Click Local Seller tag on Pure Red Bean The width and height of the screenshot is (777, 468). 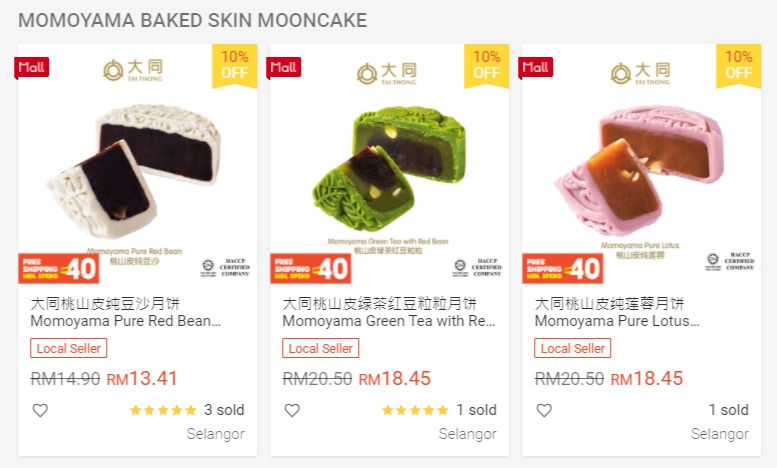(68, 349)
